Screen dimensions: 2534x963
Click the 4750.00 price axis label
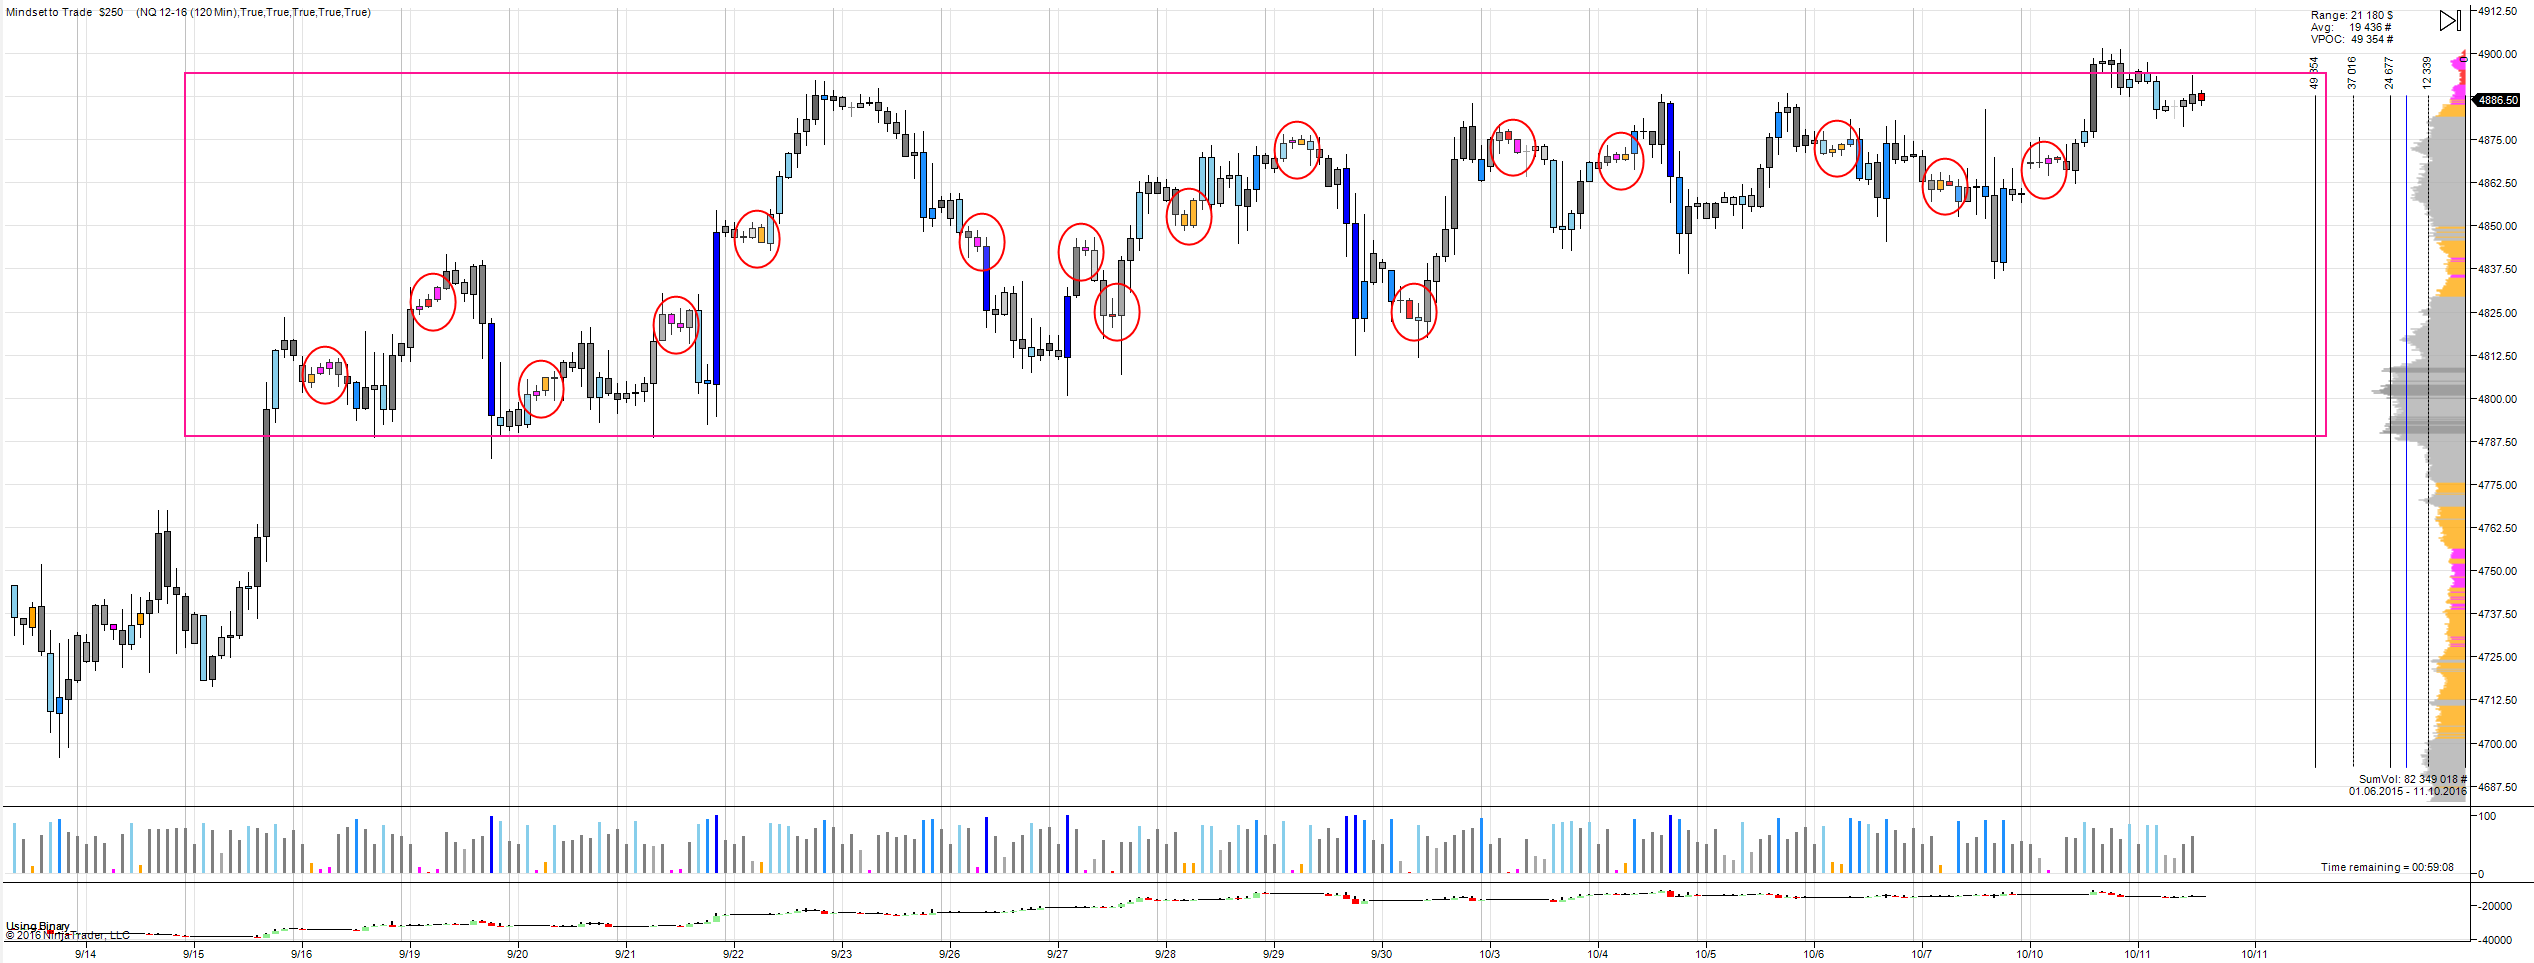pos(2497,571)
